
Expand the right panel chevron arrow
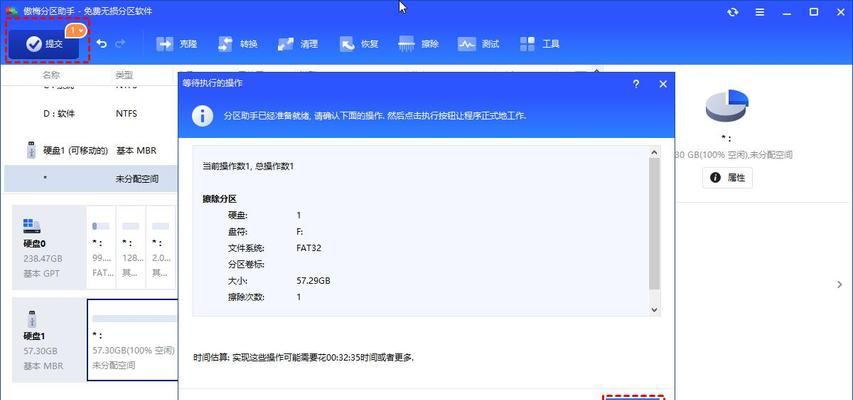click(x=839, y=284)
